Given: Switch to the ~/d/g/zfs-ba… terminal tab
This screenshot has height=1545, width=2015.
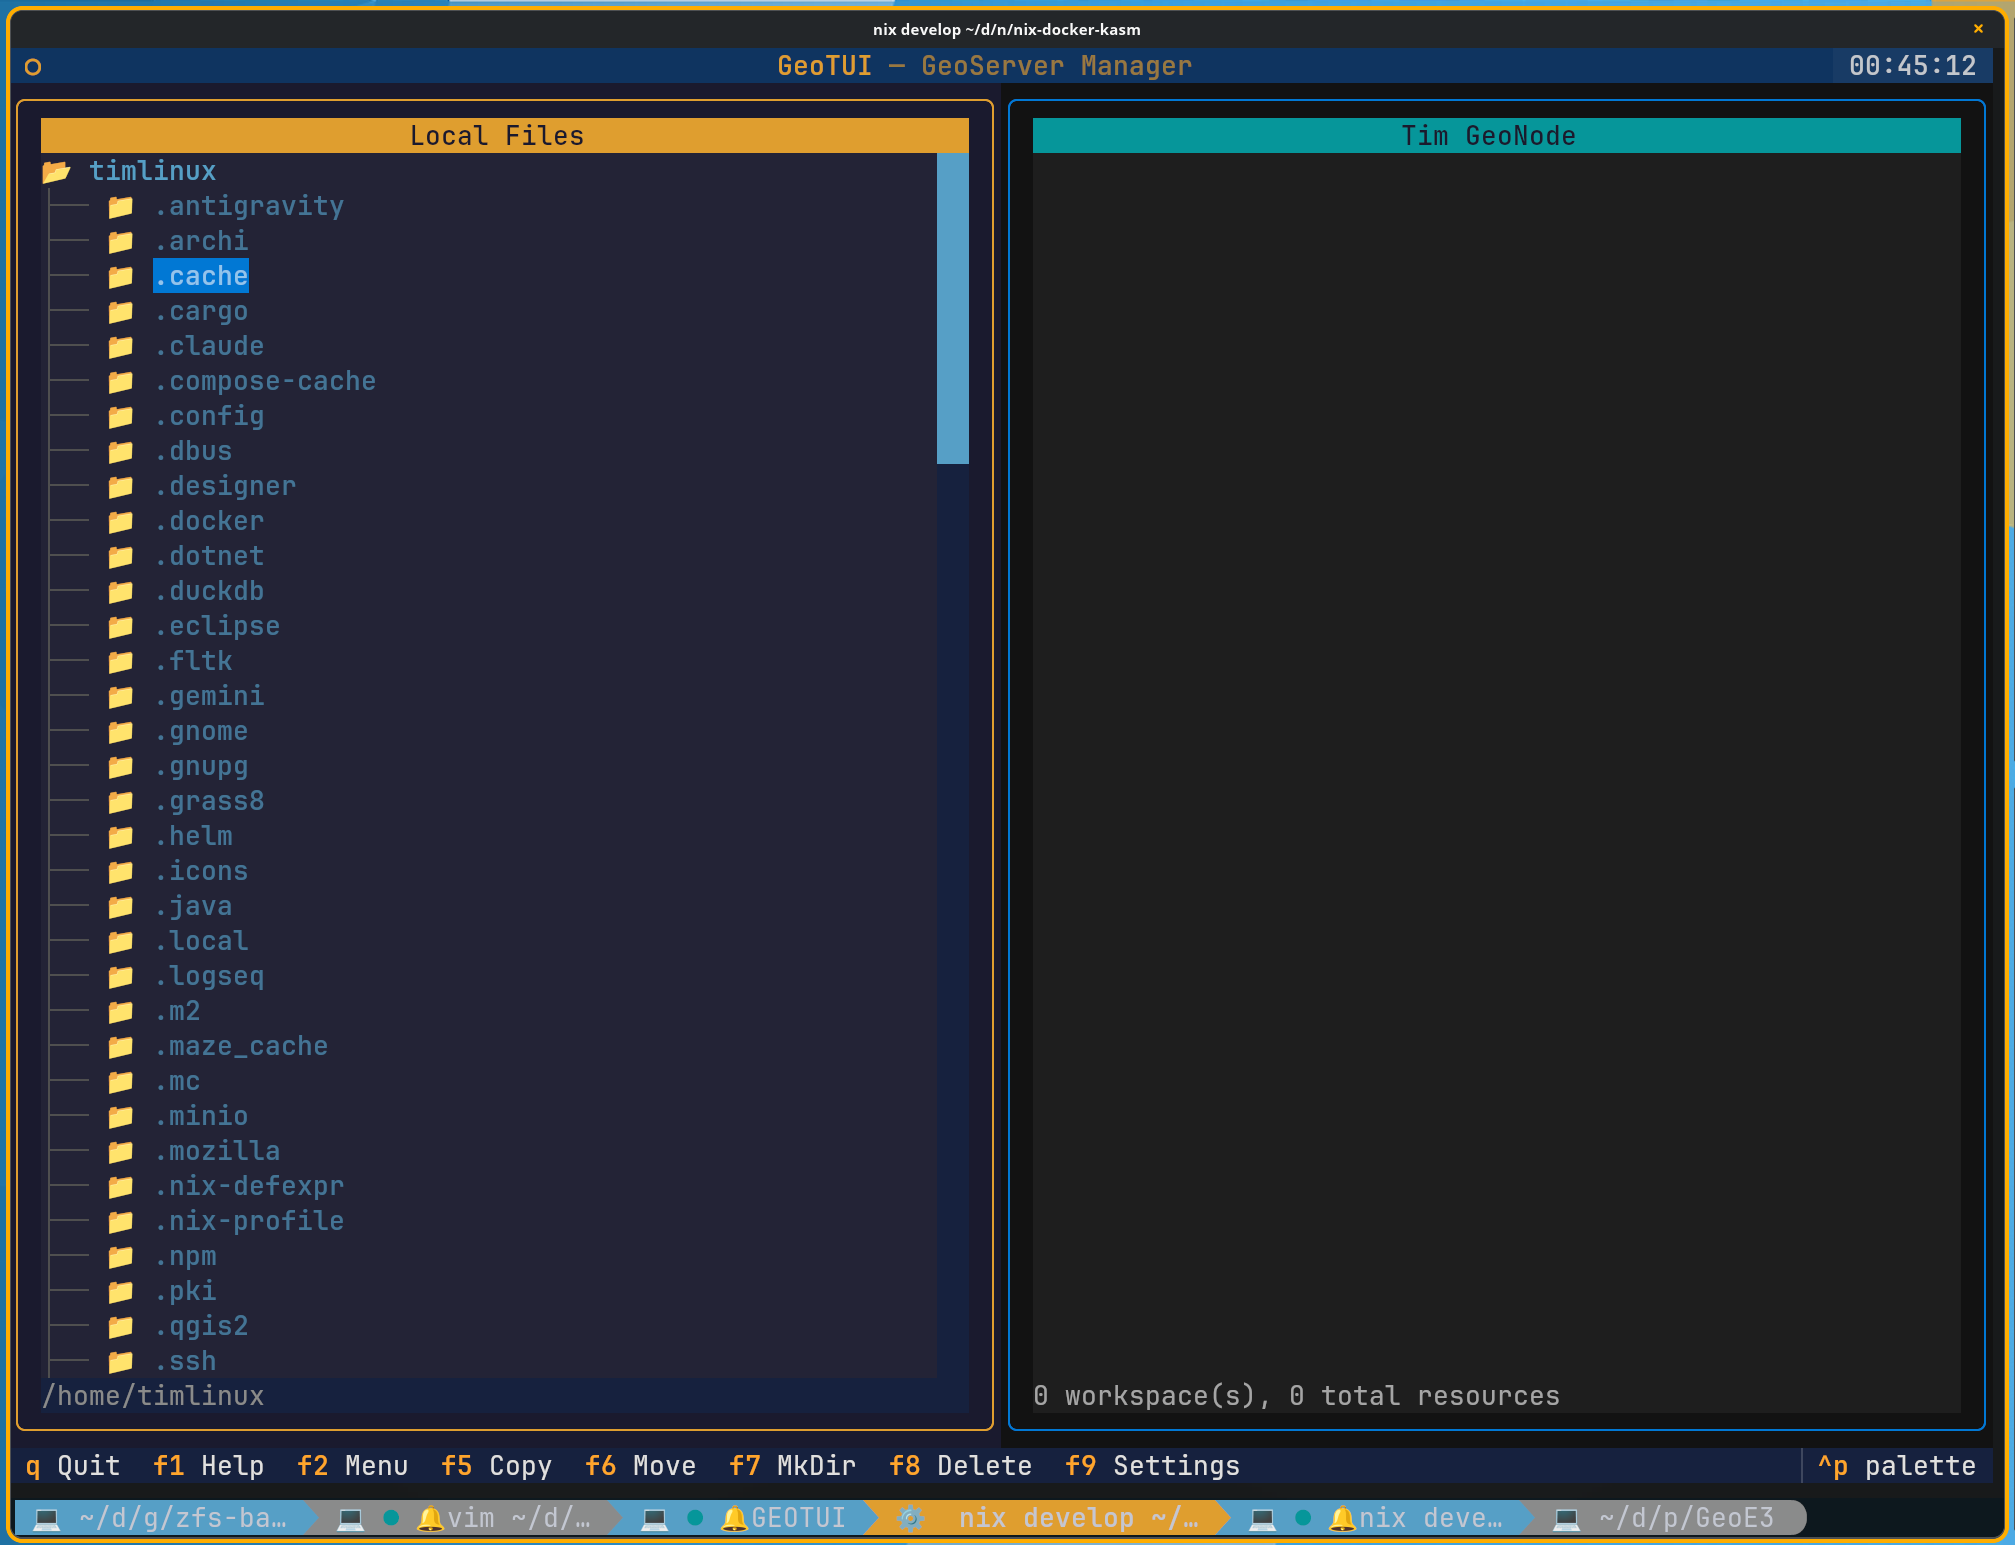Looking at the screenshot, I should pyautogui.click(x=165, y=1518).
